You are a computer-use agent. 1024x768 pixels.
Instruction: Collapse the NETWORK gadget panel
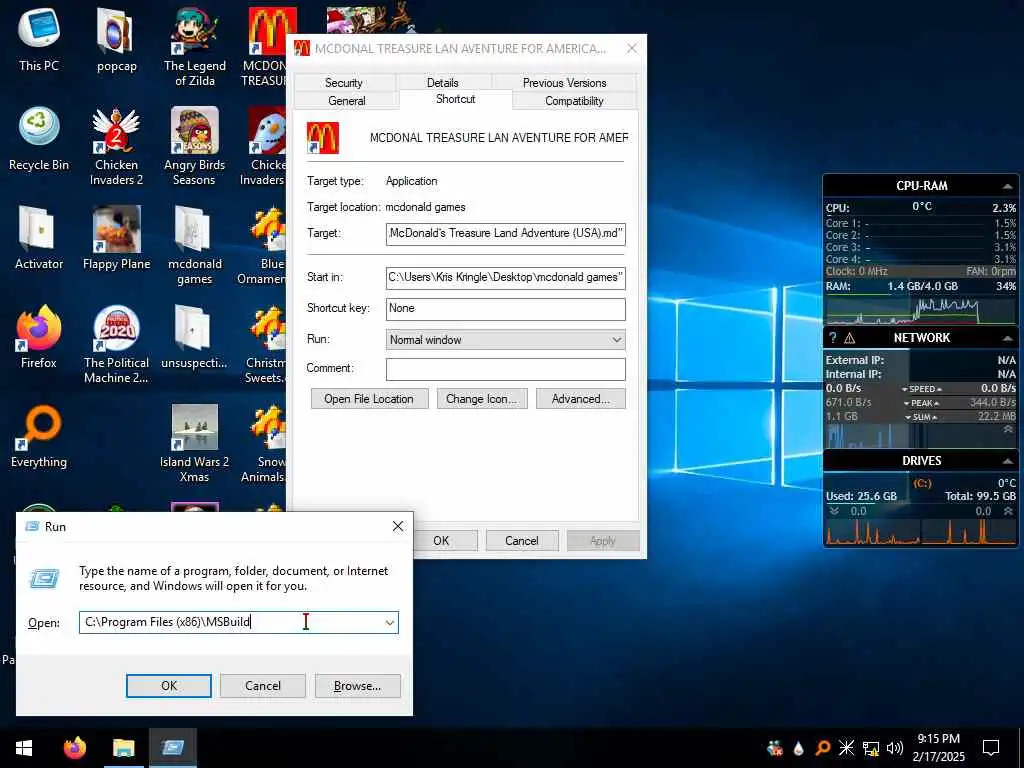pyautogui.click(x=1007, y=338)
